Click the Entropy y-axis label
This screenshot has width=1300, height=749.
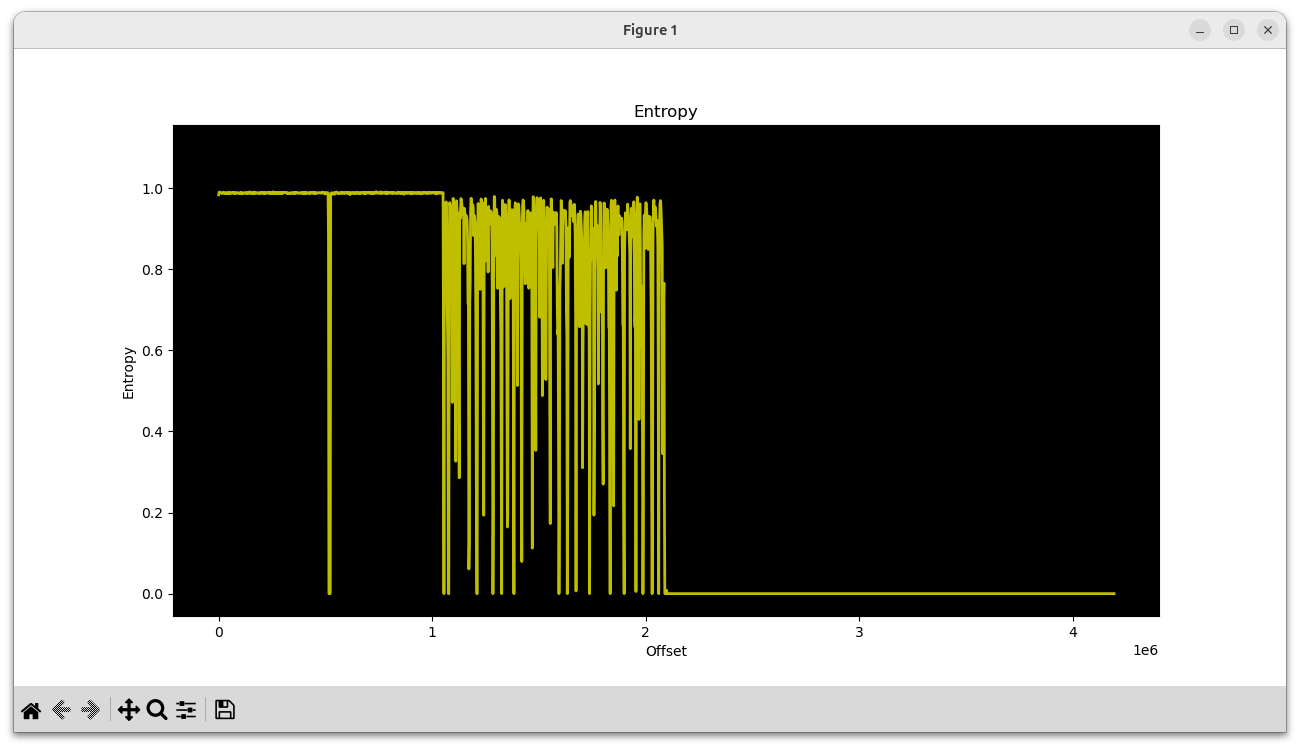click(x=127, y=370)
